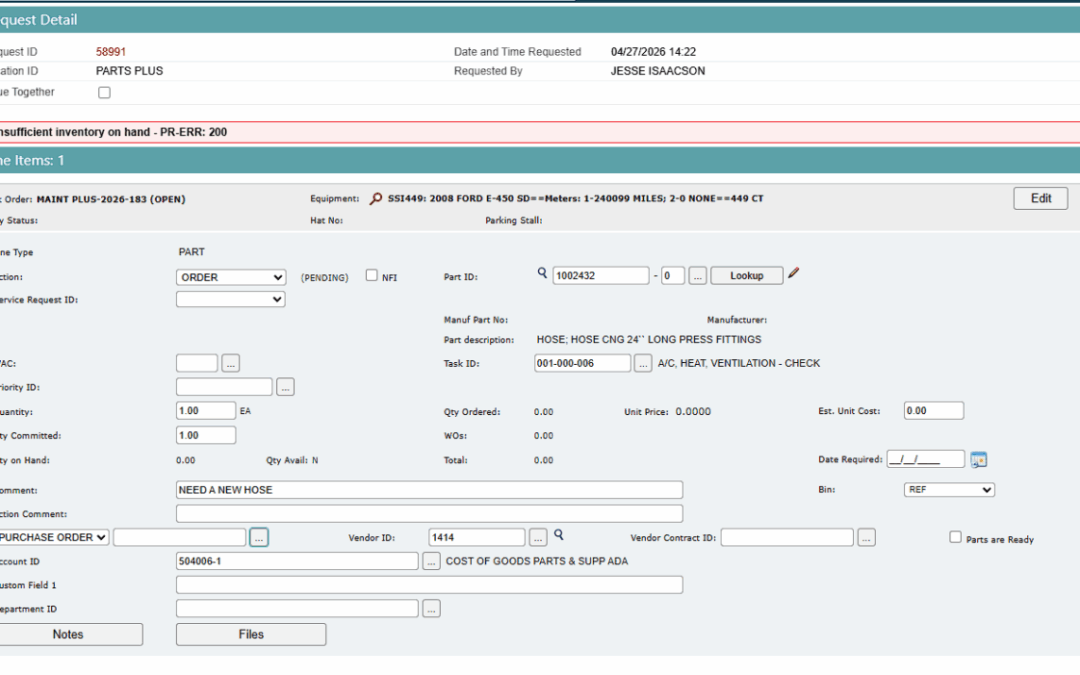Click the A/C, HEAT, VENTILATION - CHECK text
Screen dimensions: 1080x675
739,363
